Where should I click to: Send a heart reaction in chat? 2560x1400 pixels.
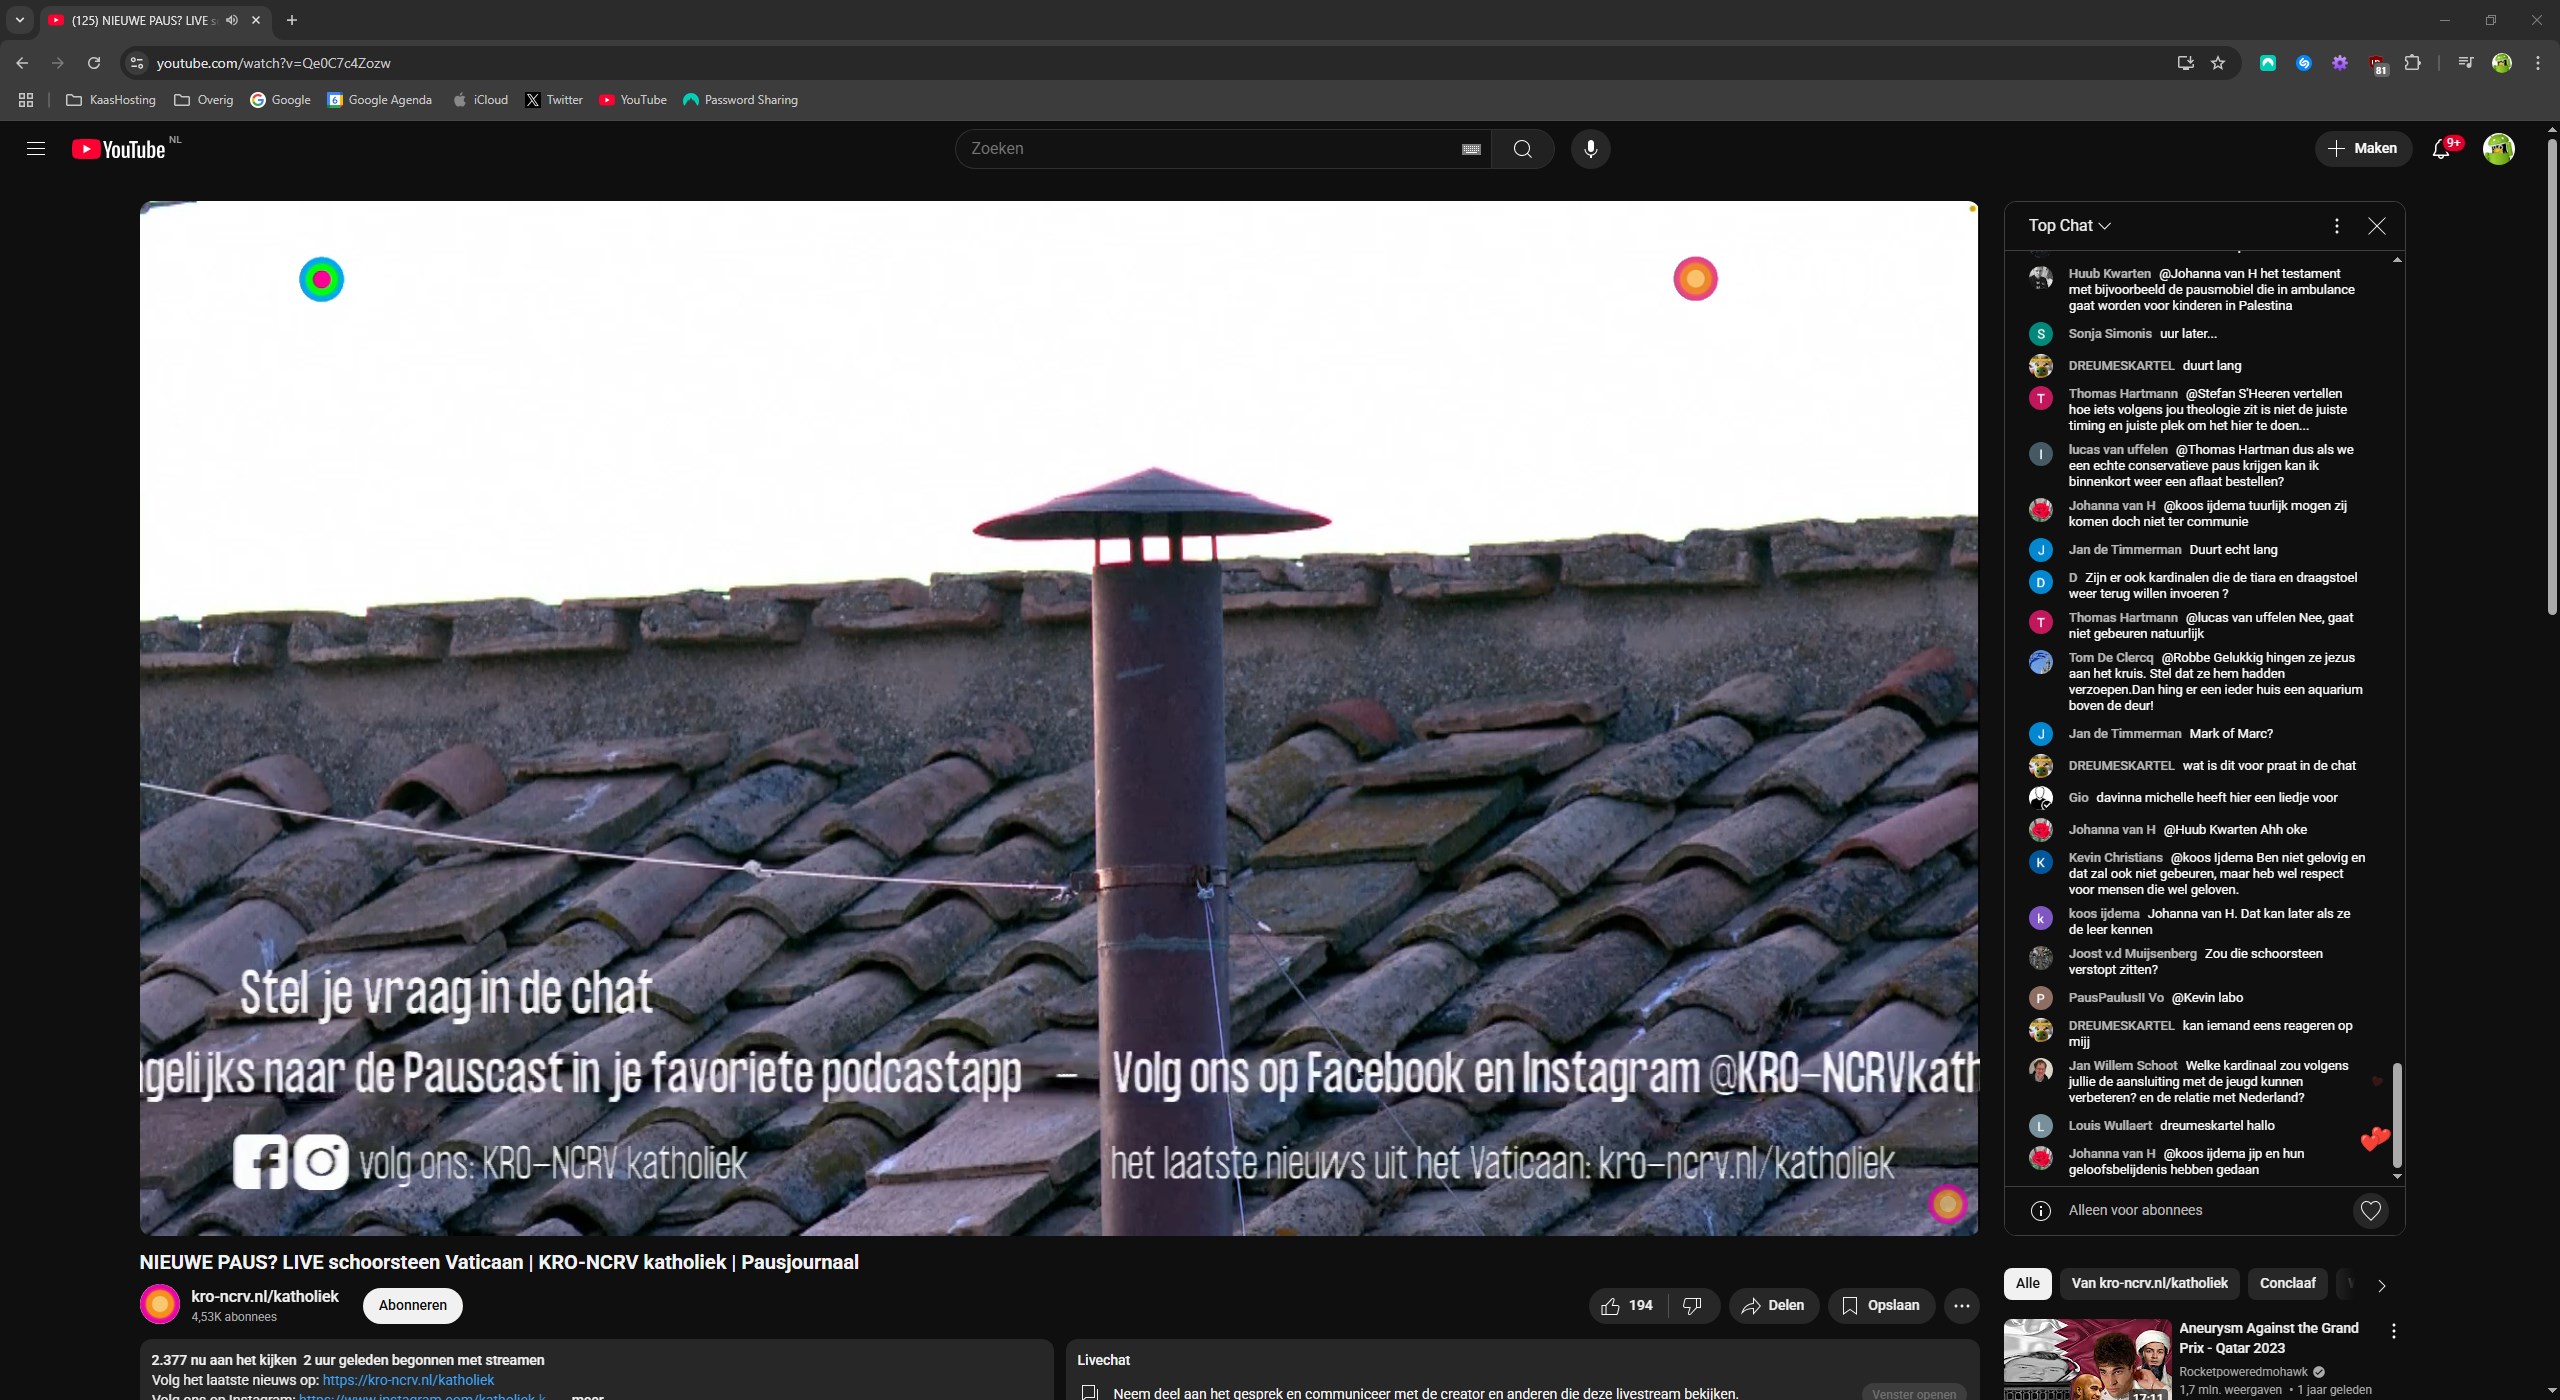[2370, 1211]
